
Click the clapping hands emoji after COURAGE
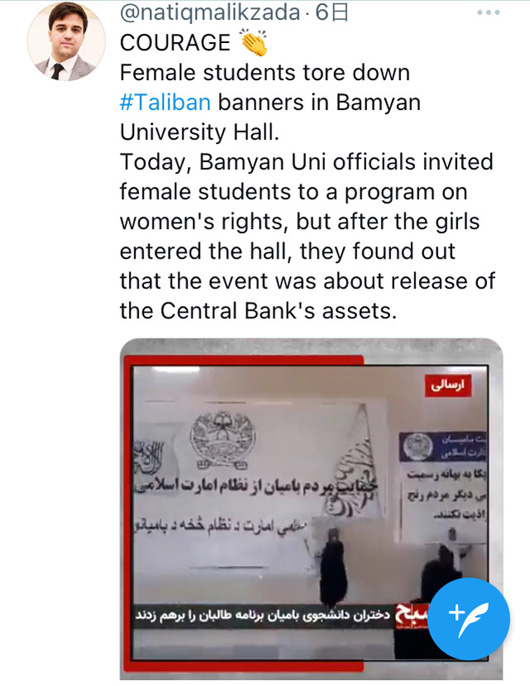(x=254, y=42)
